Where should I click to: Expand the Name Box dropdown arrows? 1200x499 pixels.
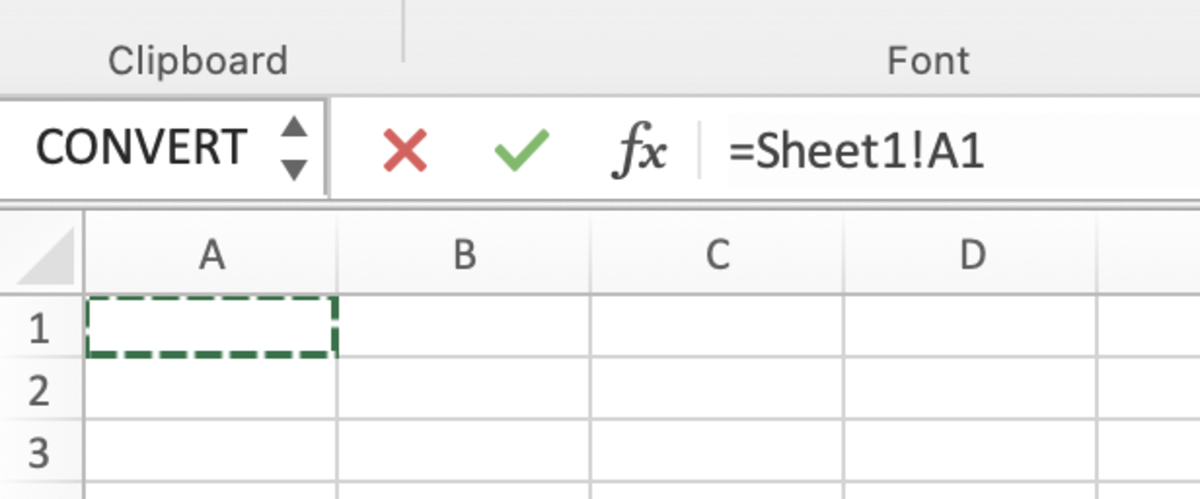[x=293, y=148]
